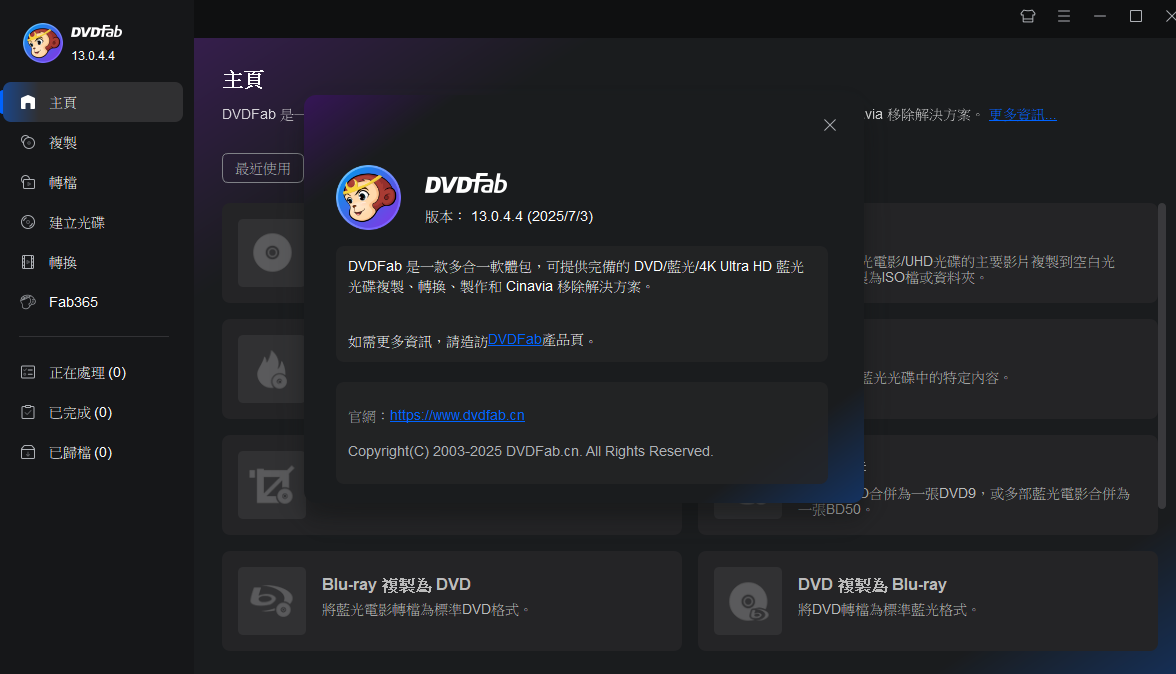1176x674 pixels.
Task: Click the sidebar version number 13.0.4.4
Action: 93,55
